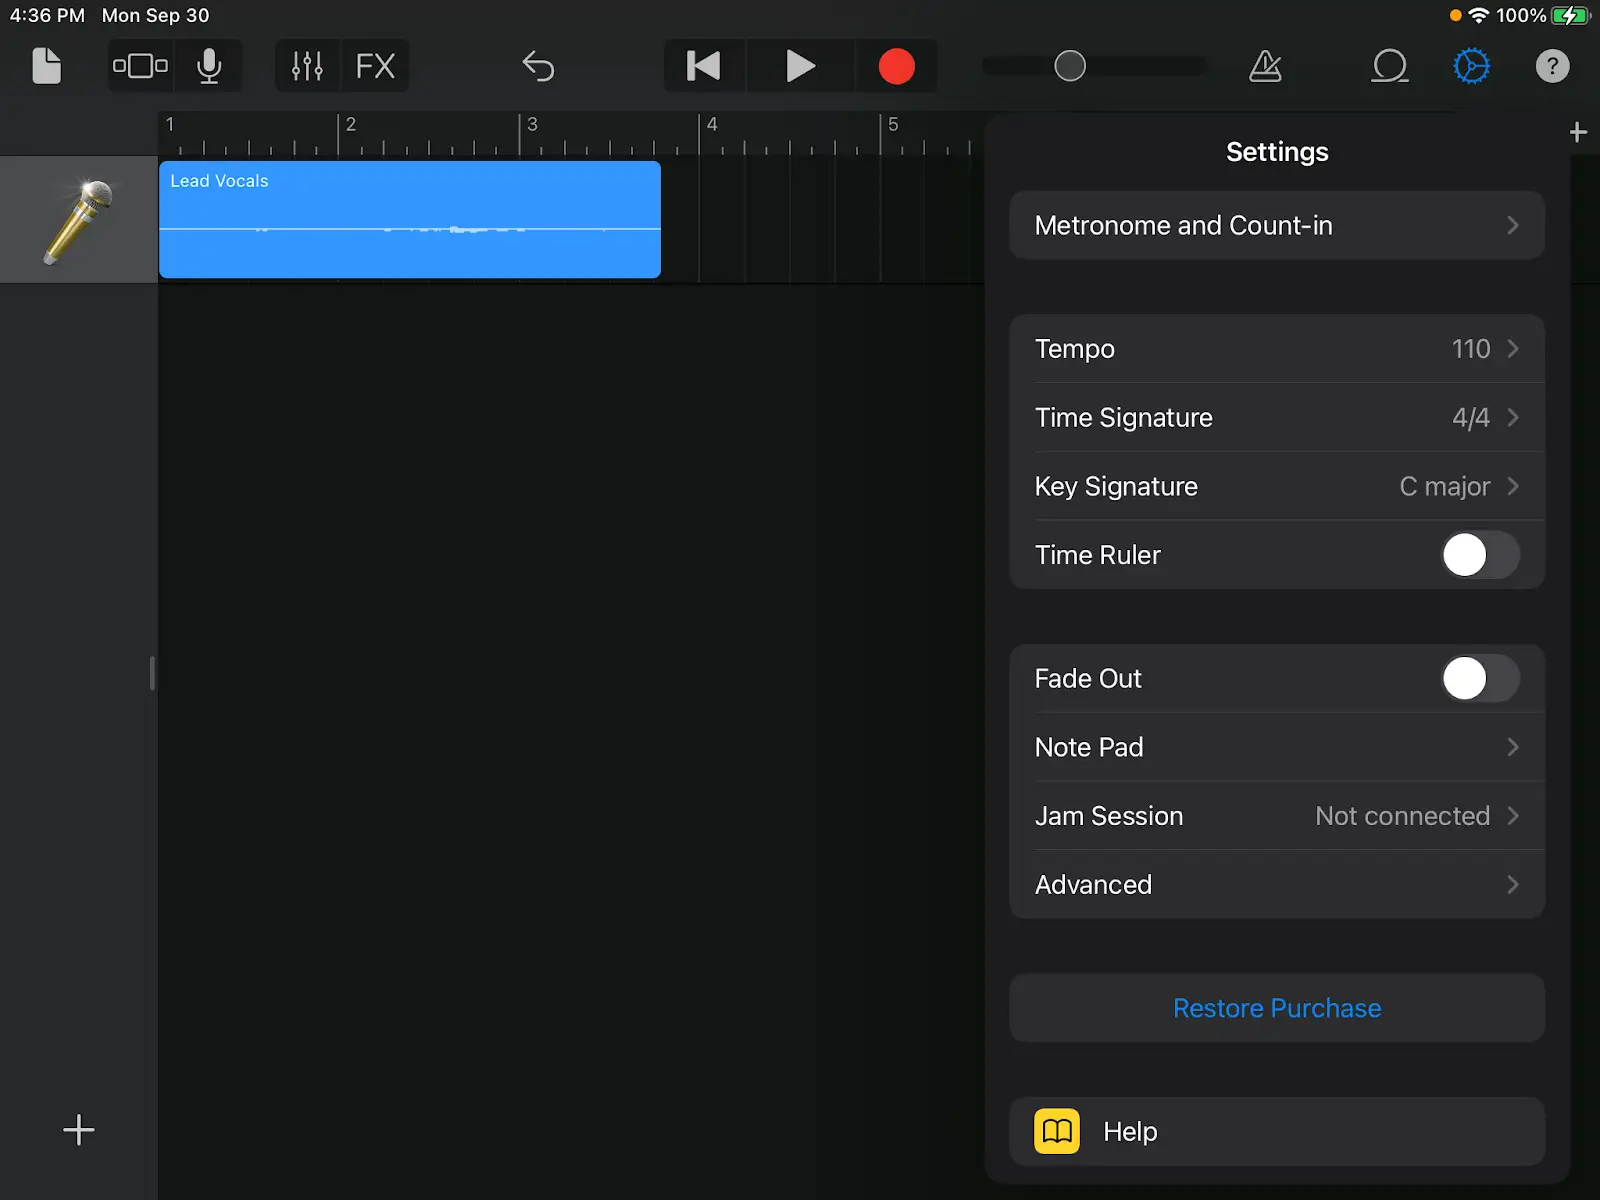Switch to Tracks view button
The image size is (1600, 1200).
(140, 66)
